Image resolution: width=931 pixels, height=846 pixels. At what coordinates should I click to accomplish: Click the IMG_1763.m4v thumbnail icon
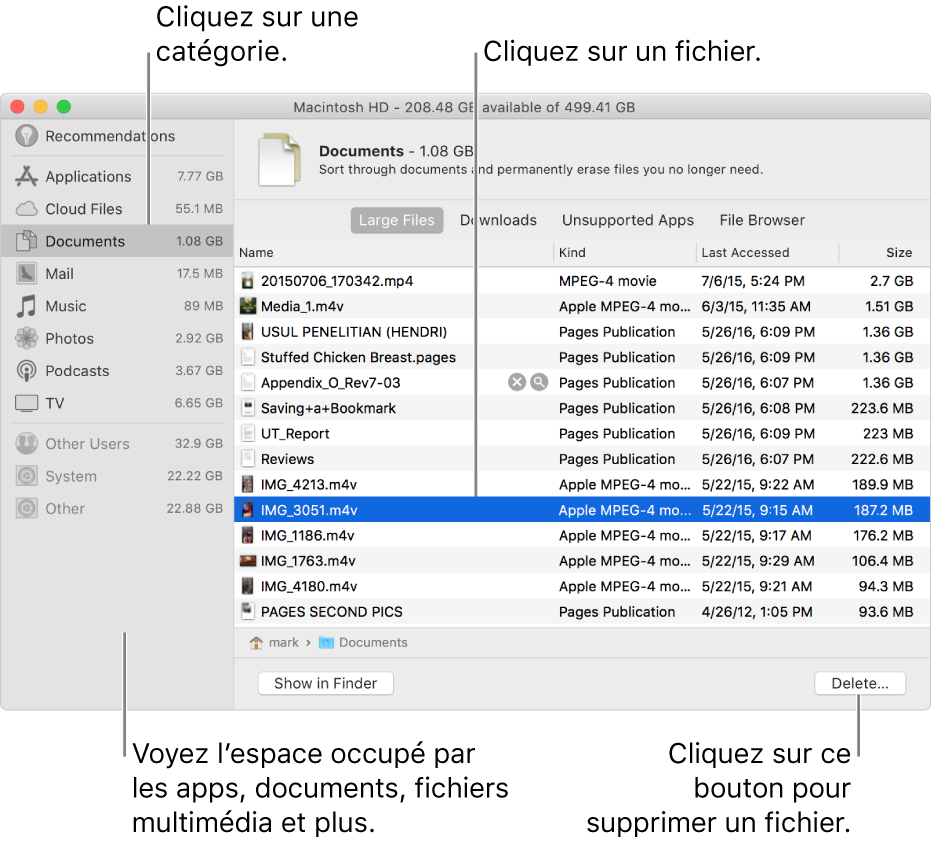[x=248, y=561]
